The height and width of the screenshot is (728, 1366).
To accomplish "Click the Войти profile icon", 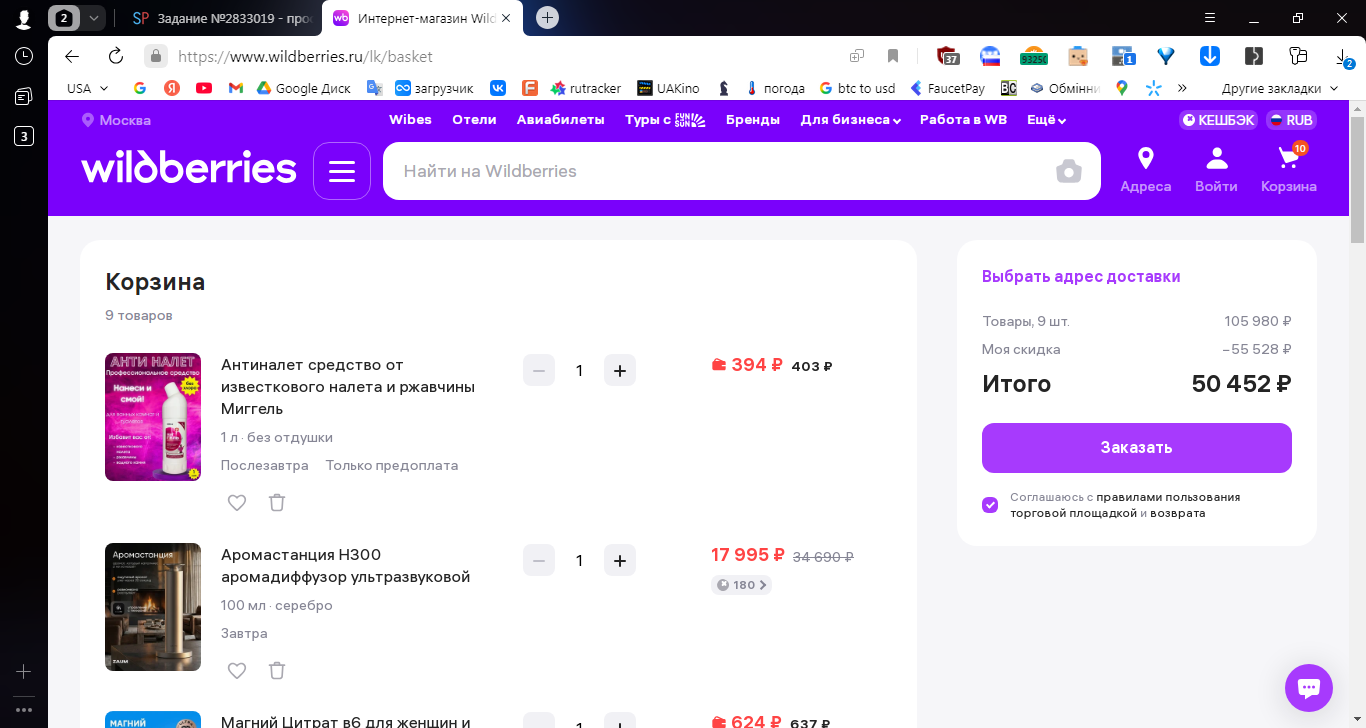I will (1216, 170).
